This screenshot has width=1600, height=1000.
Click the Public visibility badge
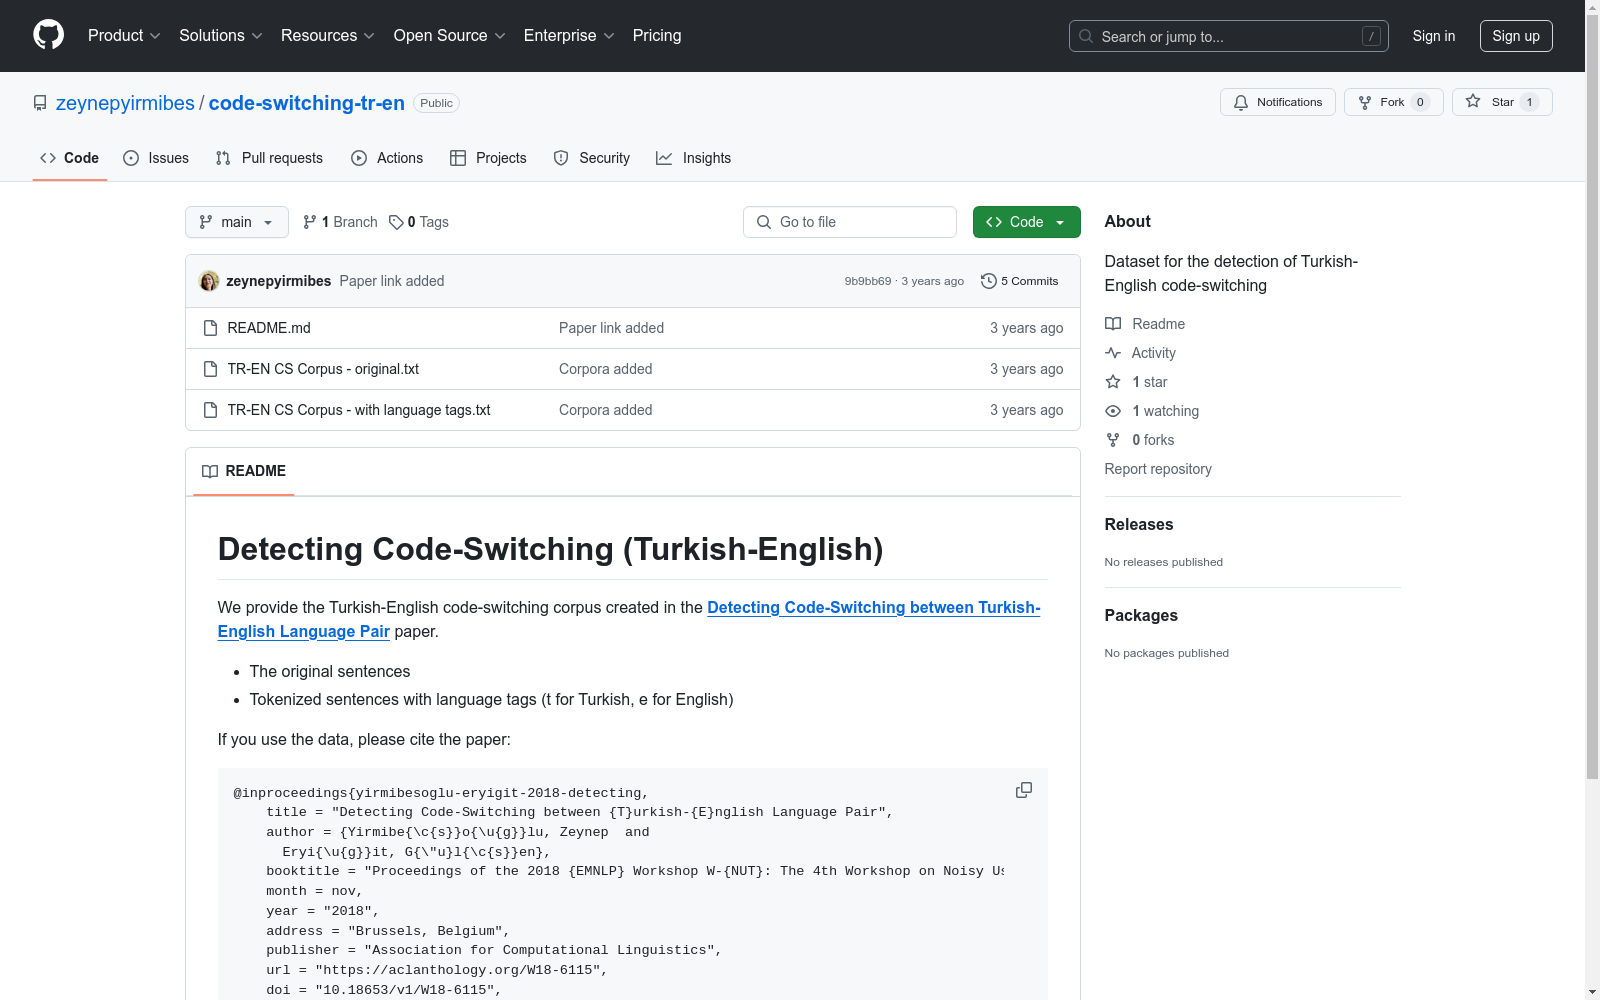436,103
